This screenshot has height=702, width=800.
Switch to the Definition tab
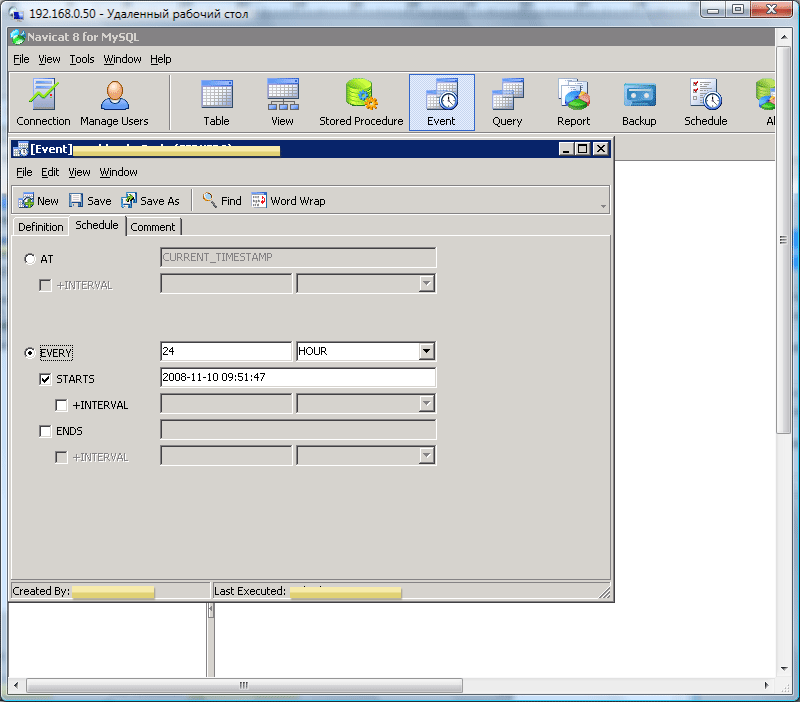click(x=40, y=227)
